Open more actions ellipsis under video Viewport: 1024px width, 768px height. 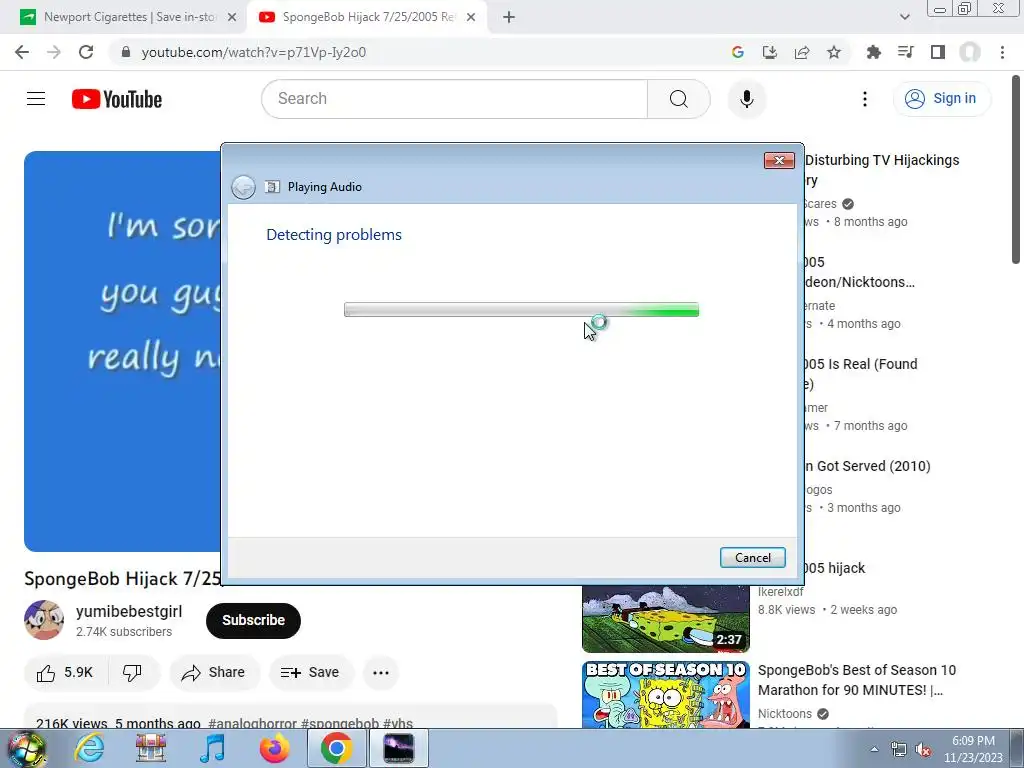point(381,673)
